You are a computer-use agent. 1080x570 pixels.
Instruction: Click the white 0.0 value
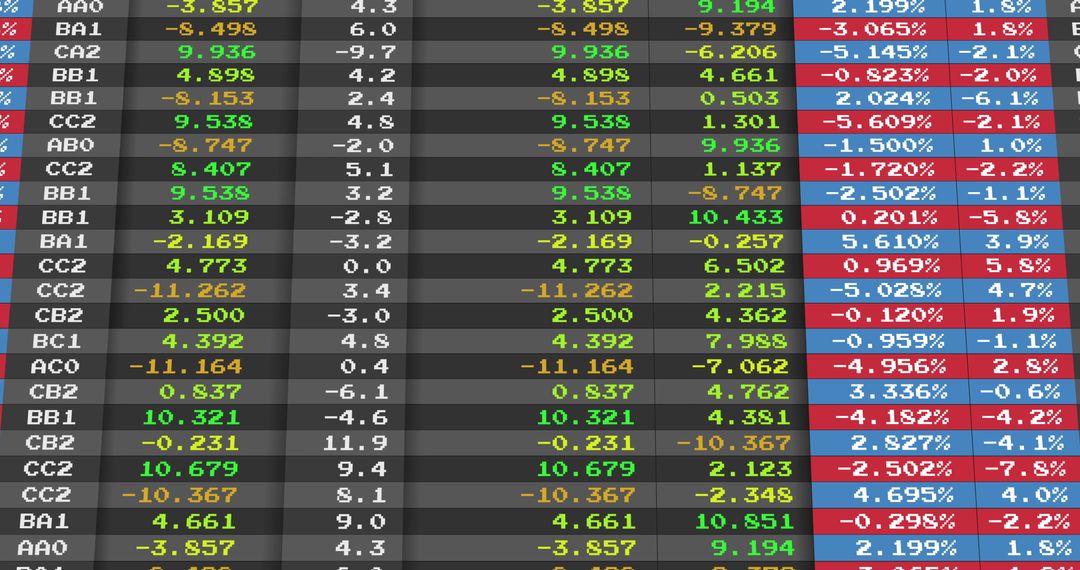click(367, 266)
